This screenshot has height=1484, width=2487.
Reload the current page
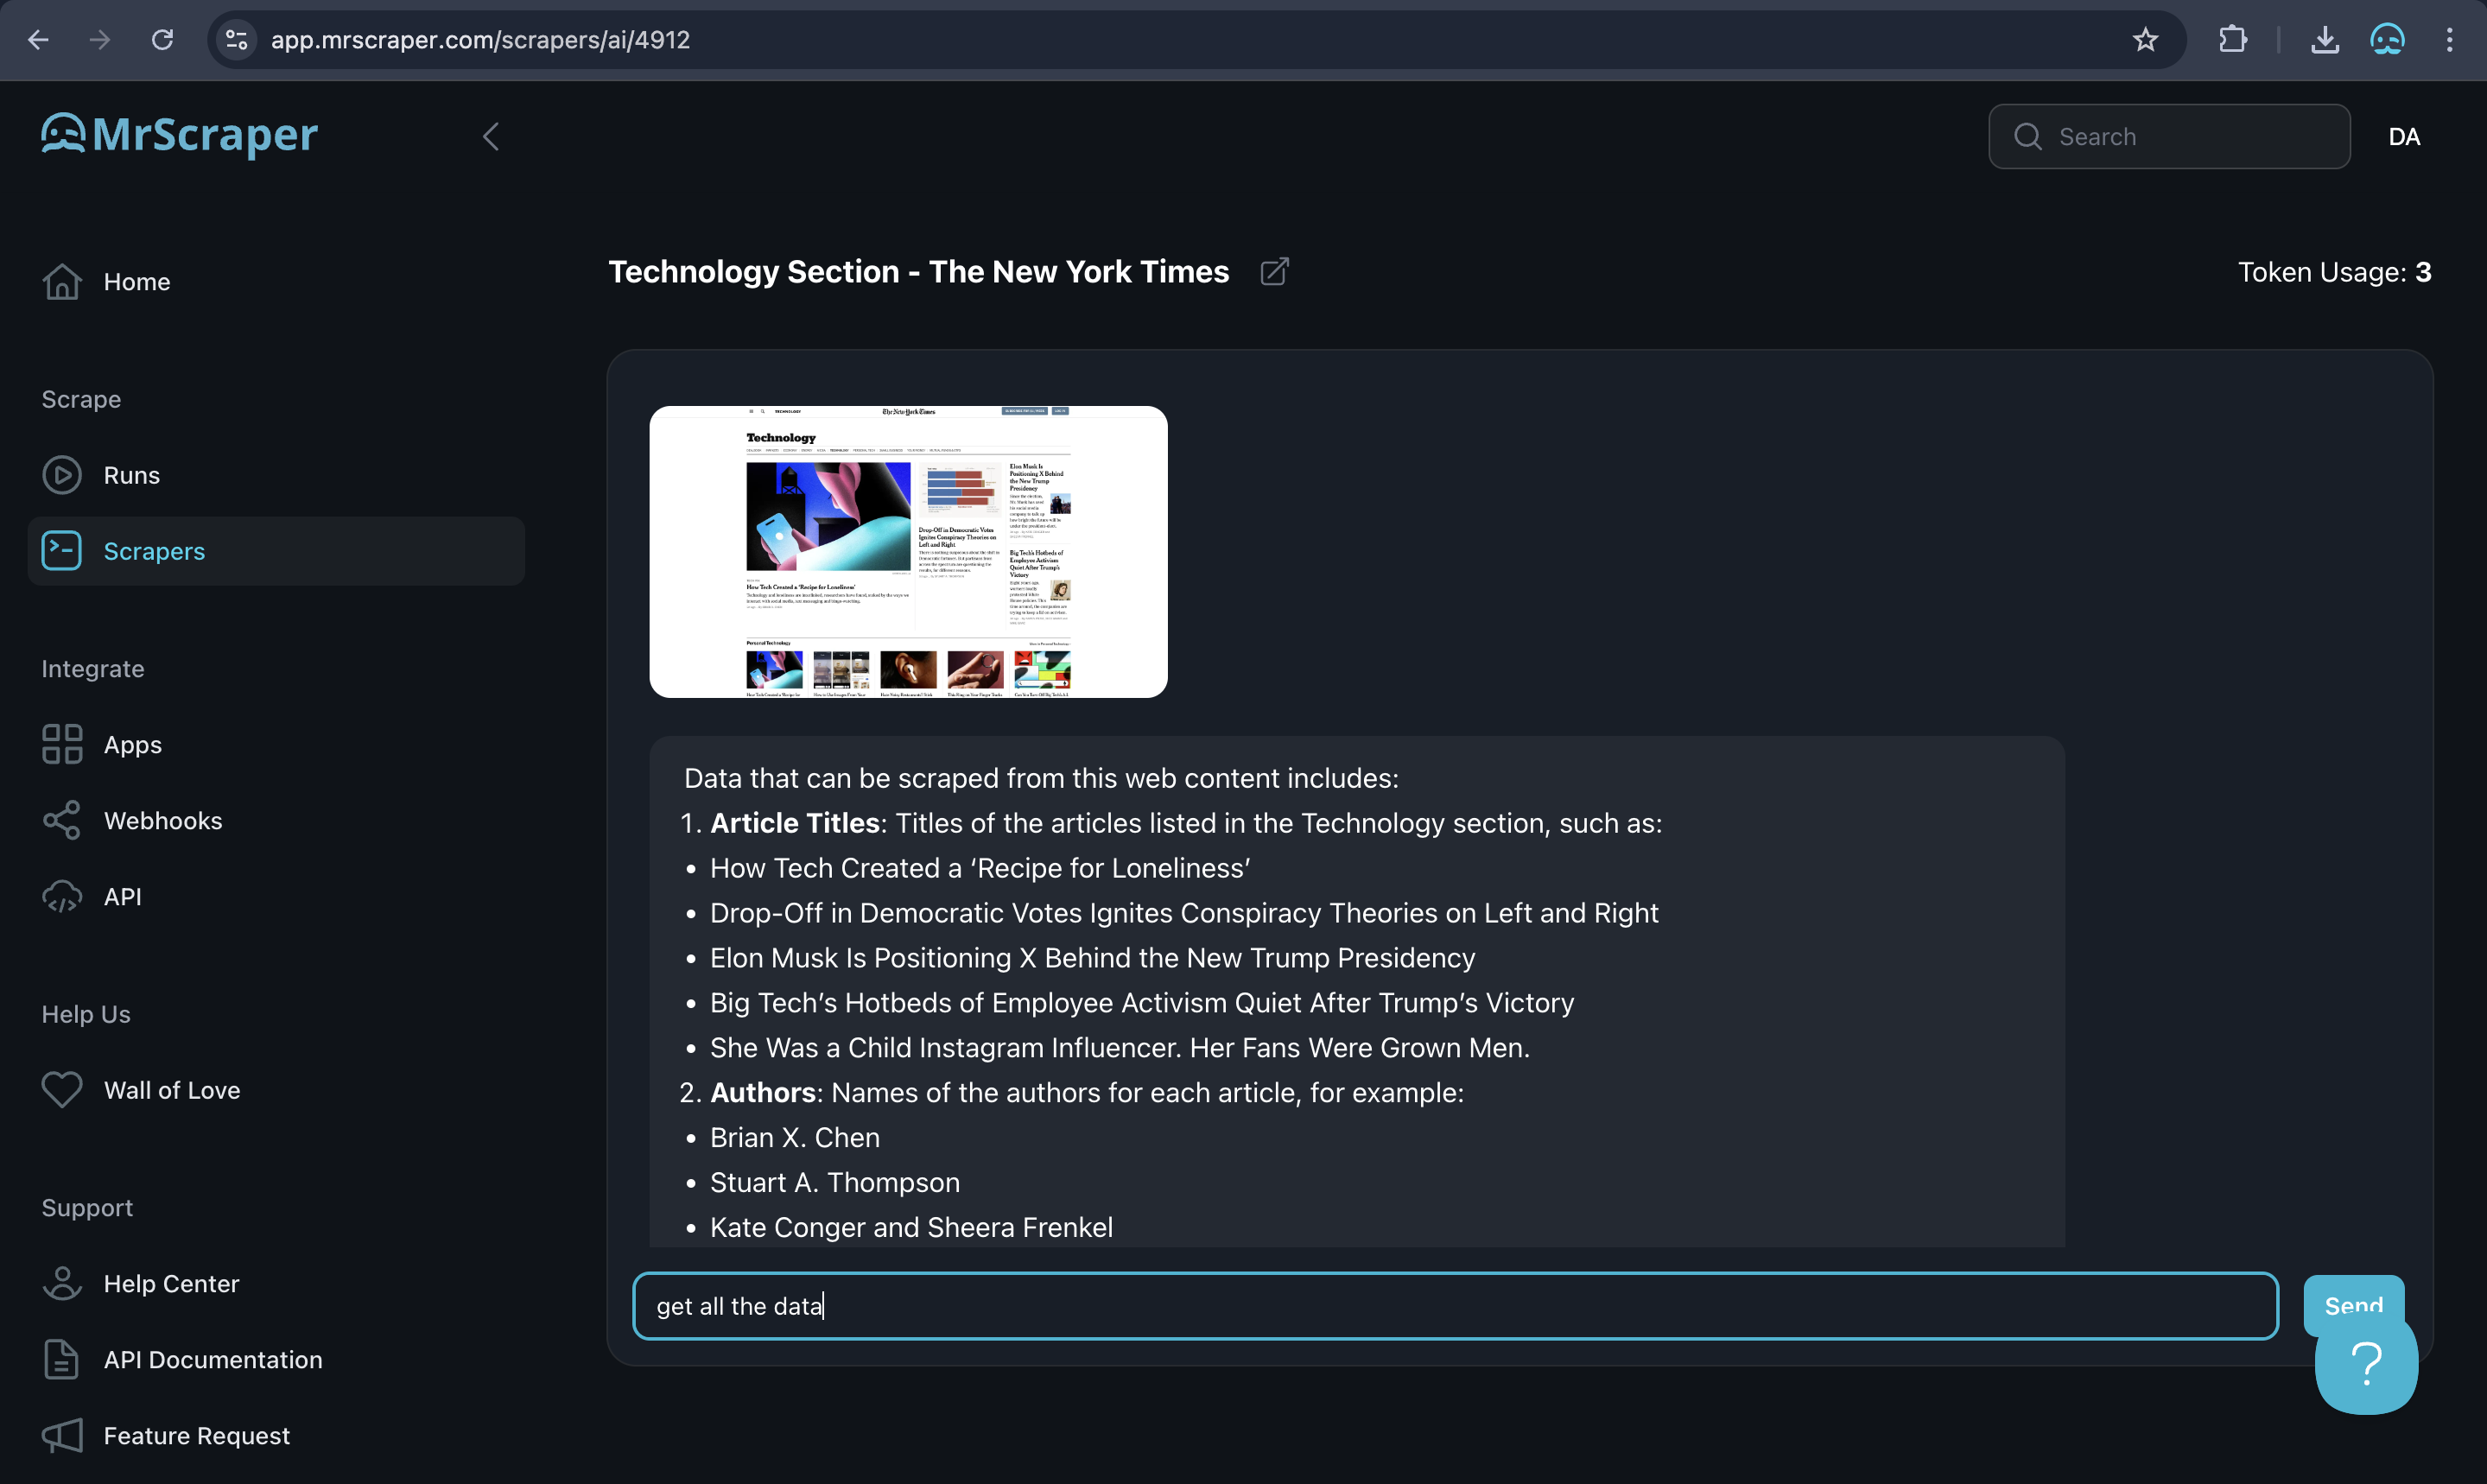coord(162,40)
